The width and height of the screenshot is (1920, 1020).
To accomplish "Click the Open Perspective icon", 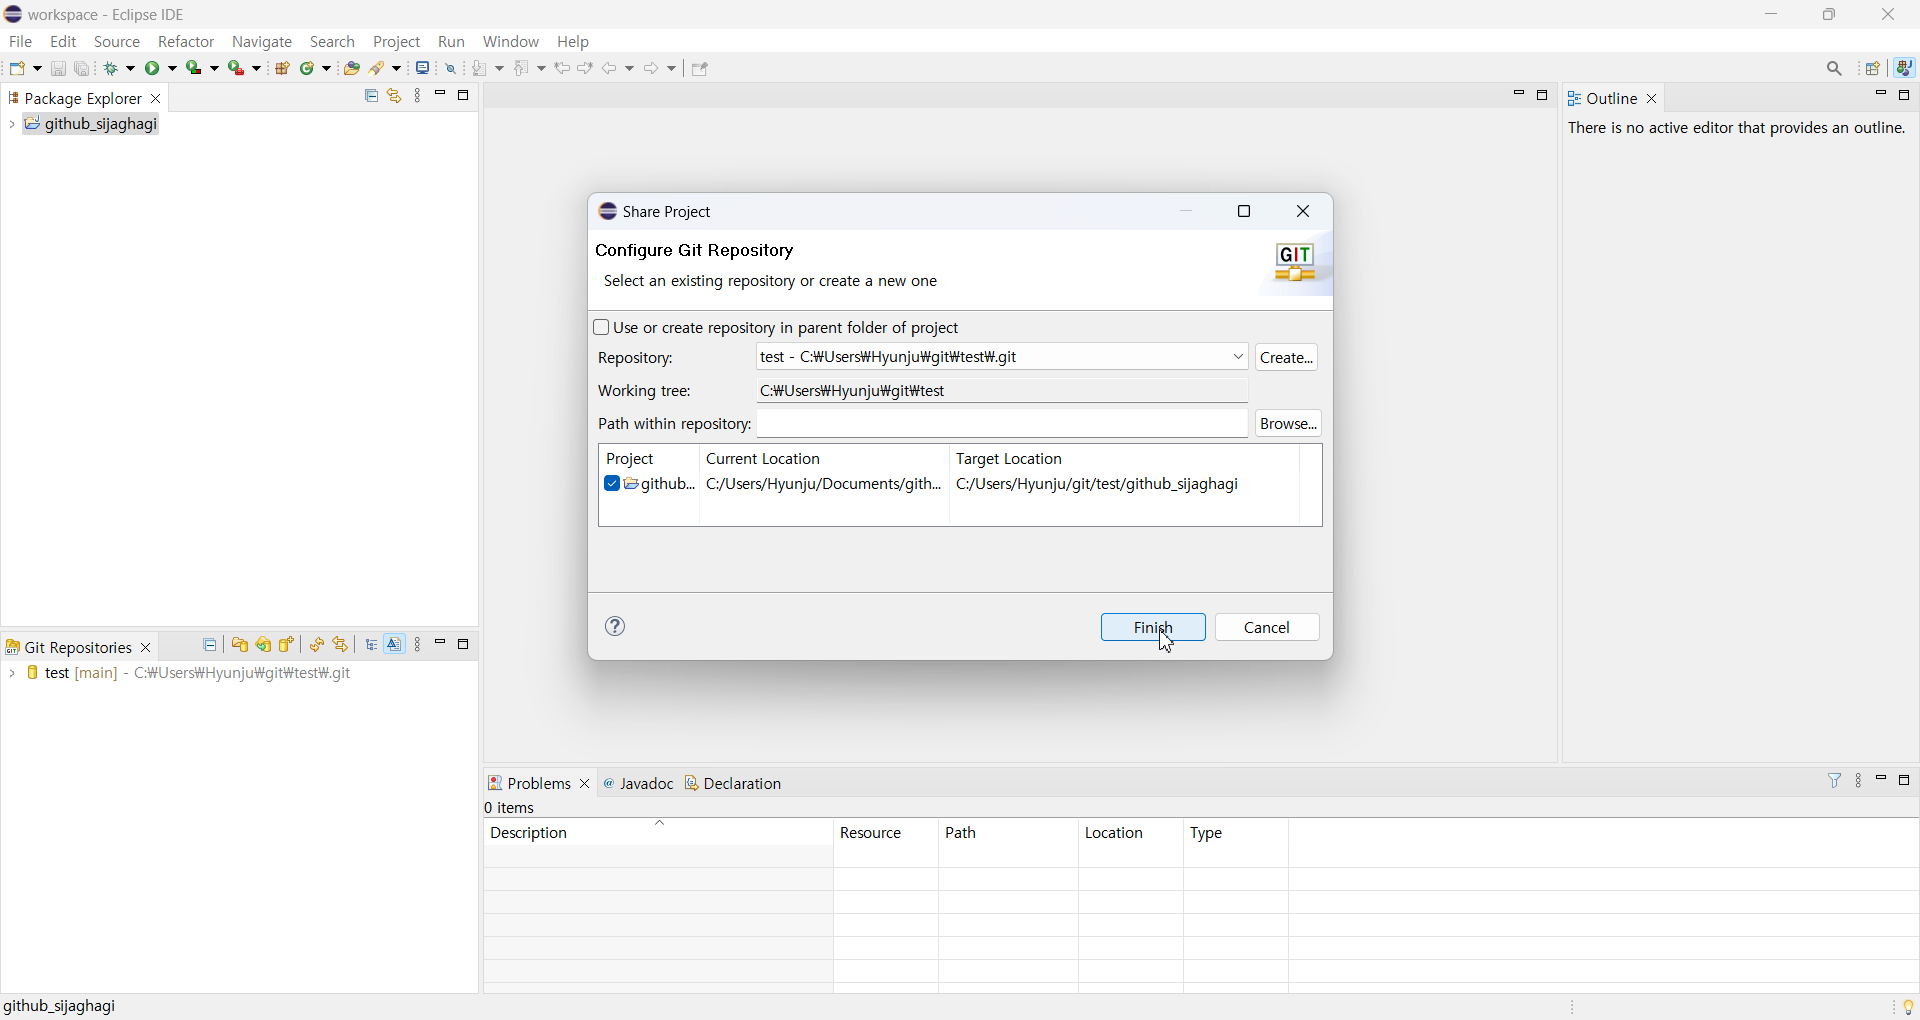I will [1875, 68].
